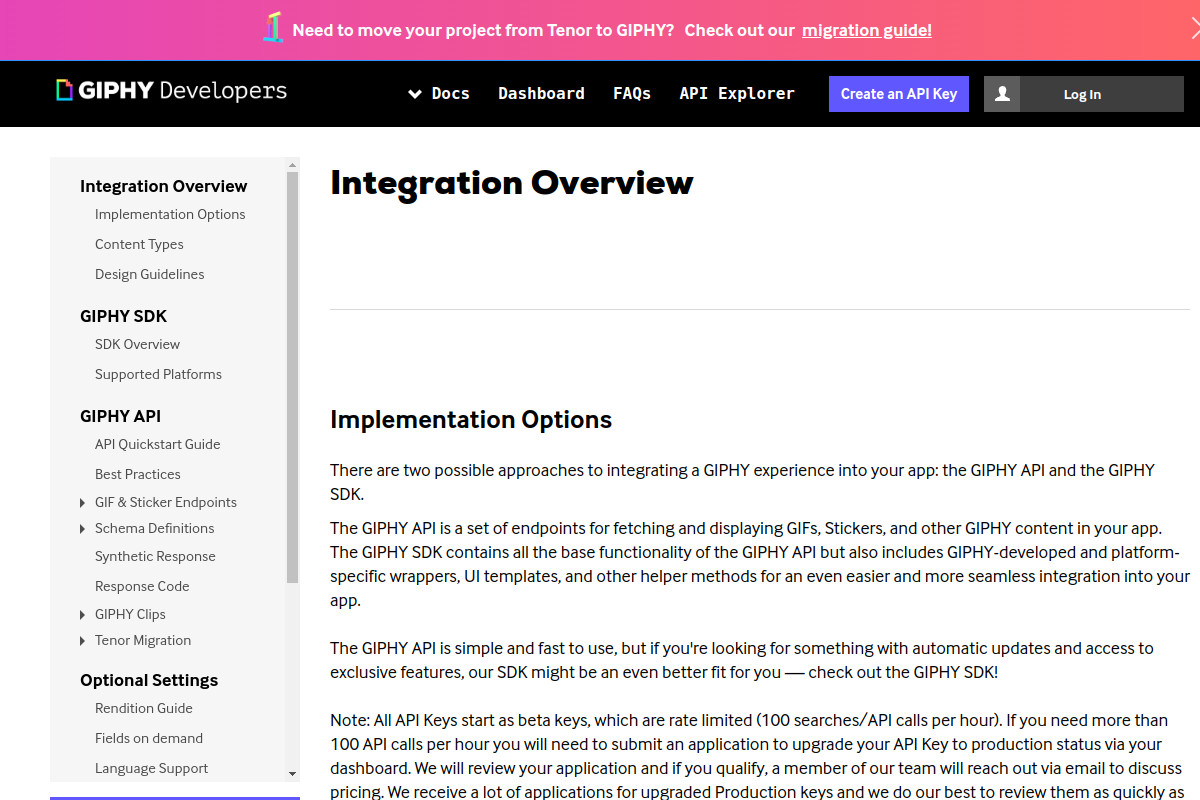This screenshot has height=800, width=1200.
Task: Click the sidebar scroll-down arrow
Action: 292,774
